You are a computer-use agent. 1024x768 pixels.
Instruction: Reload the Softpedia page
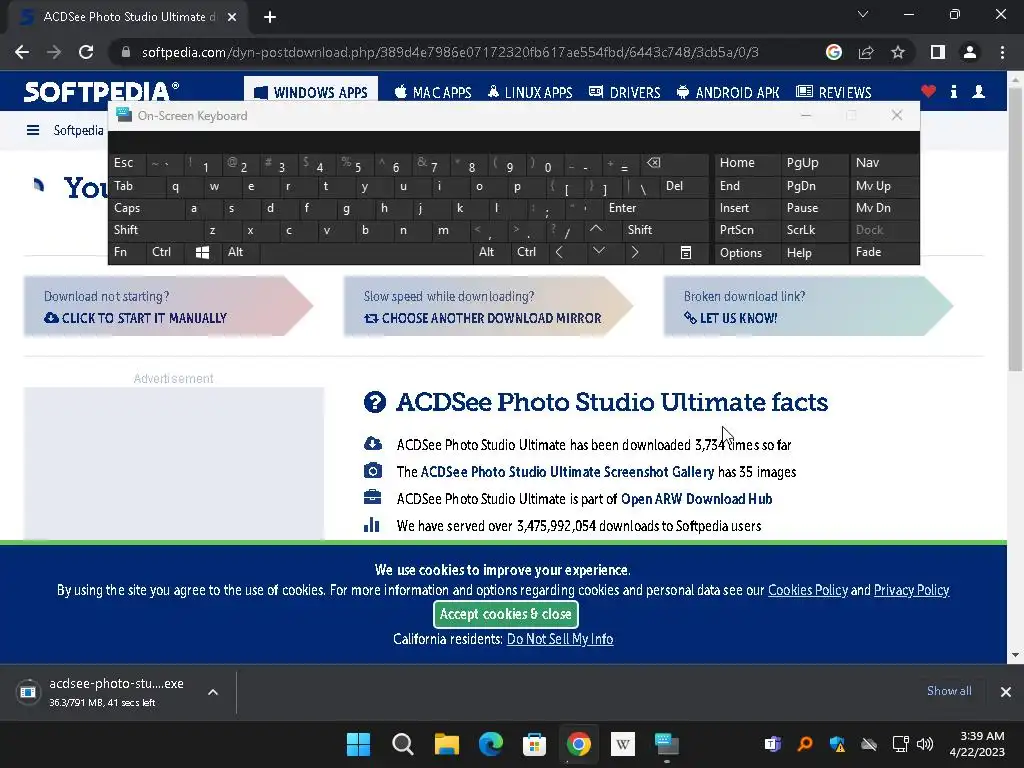pos(86,52)
